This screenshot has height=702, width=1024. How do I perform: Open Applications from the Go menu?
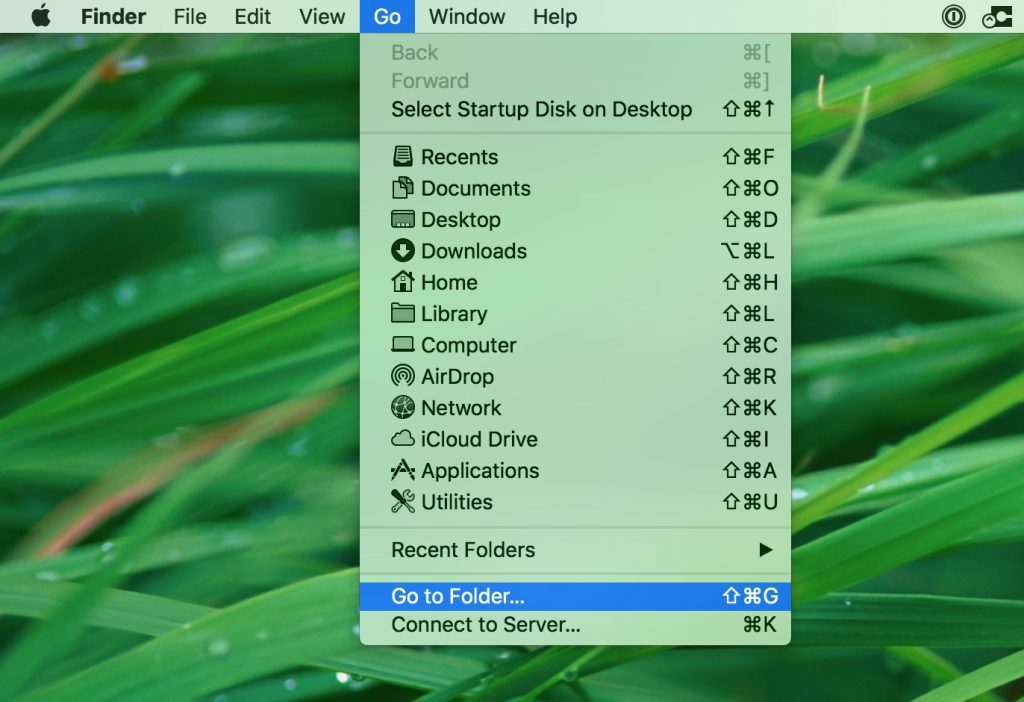479,470
